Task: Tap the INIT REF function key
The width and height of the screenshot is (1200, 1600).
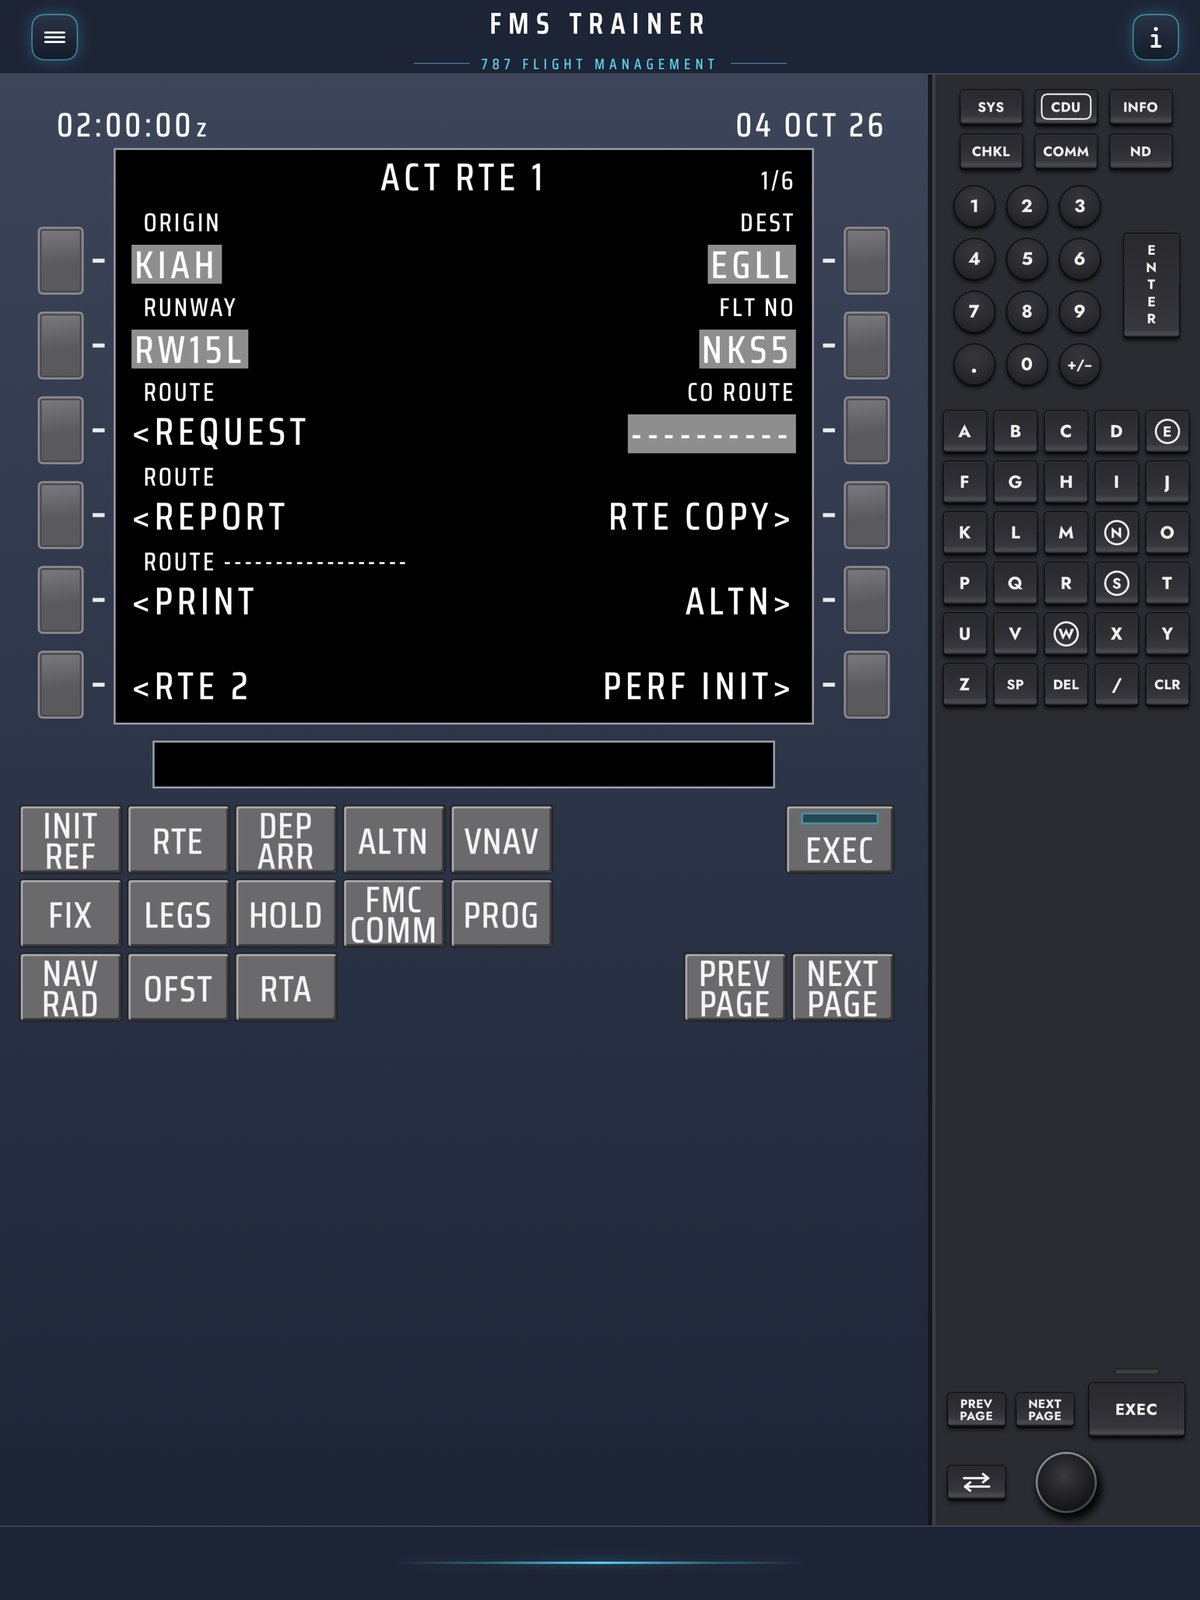Action: (x=70, y=840)
